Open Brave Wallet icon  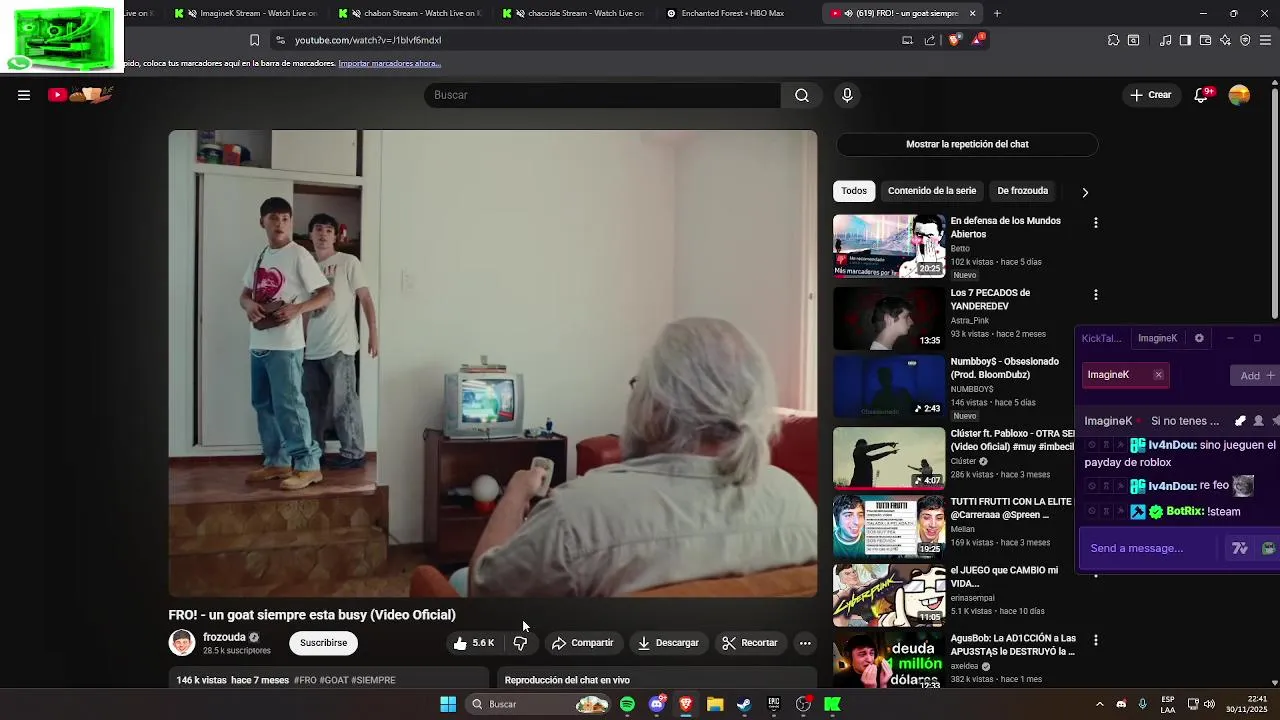[x=1205, y=40]
